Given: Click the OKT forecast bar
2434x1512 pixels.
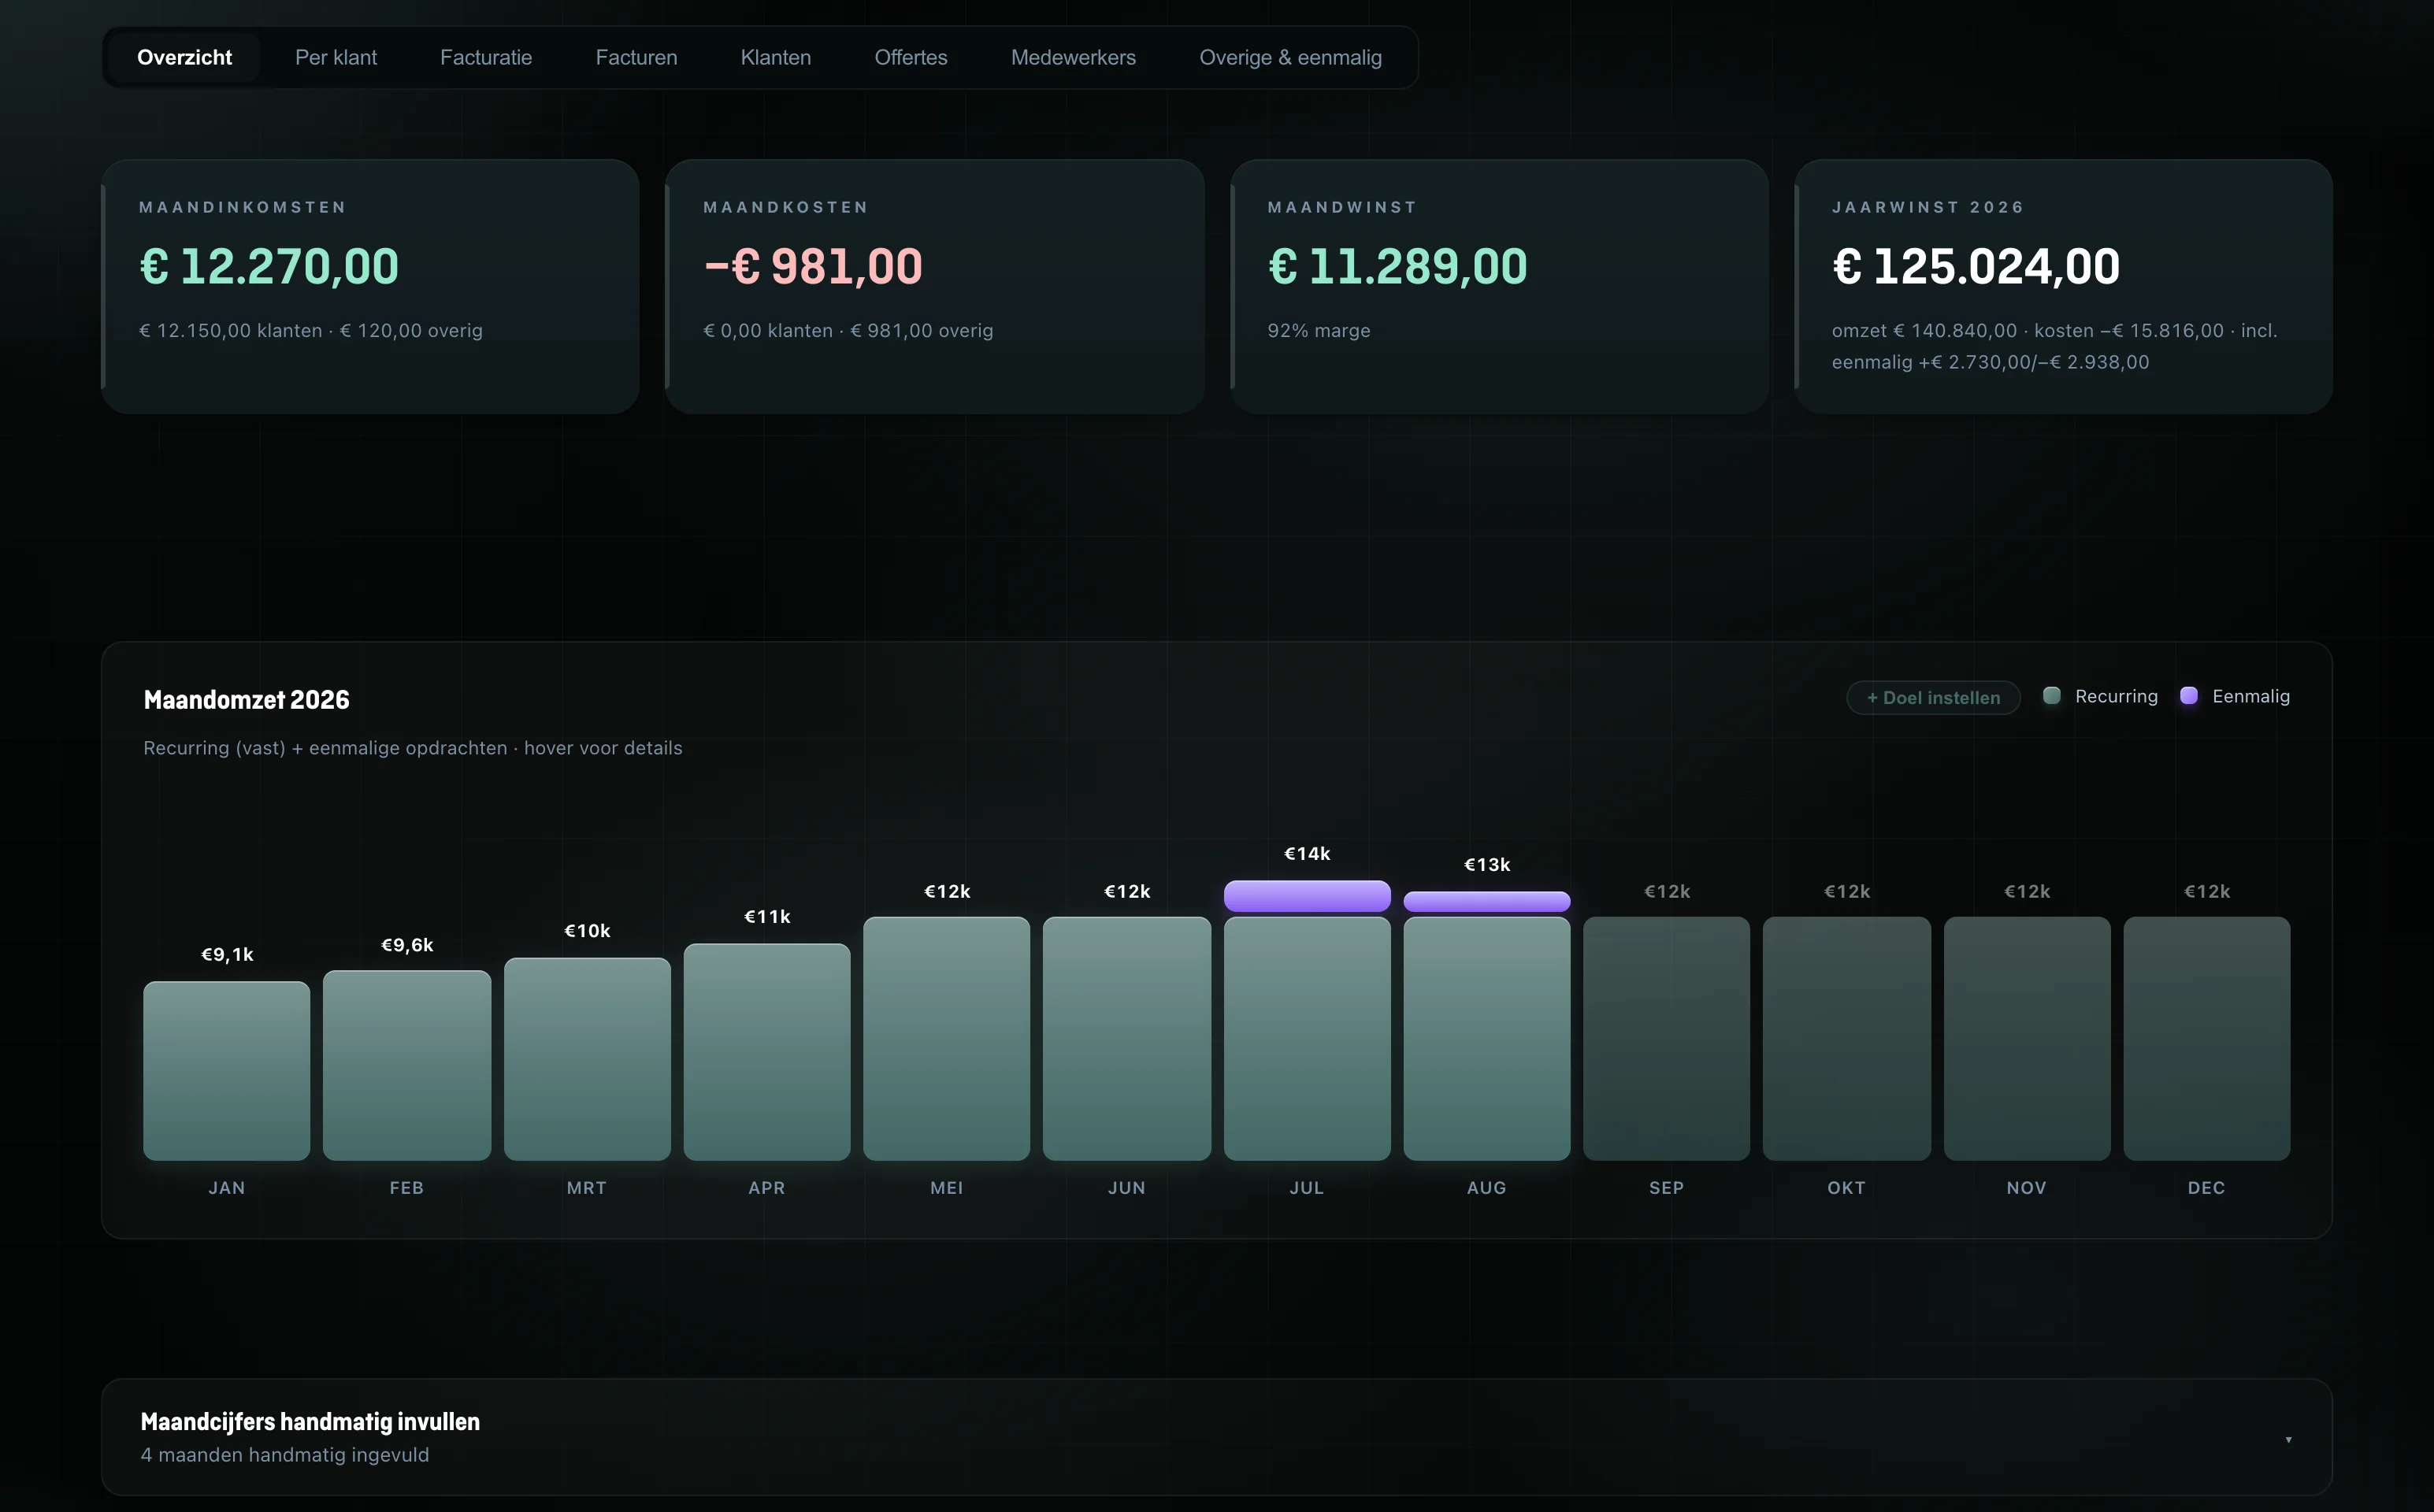Looking at the screenshot, I should [1847, 1038].
